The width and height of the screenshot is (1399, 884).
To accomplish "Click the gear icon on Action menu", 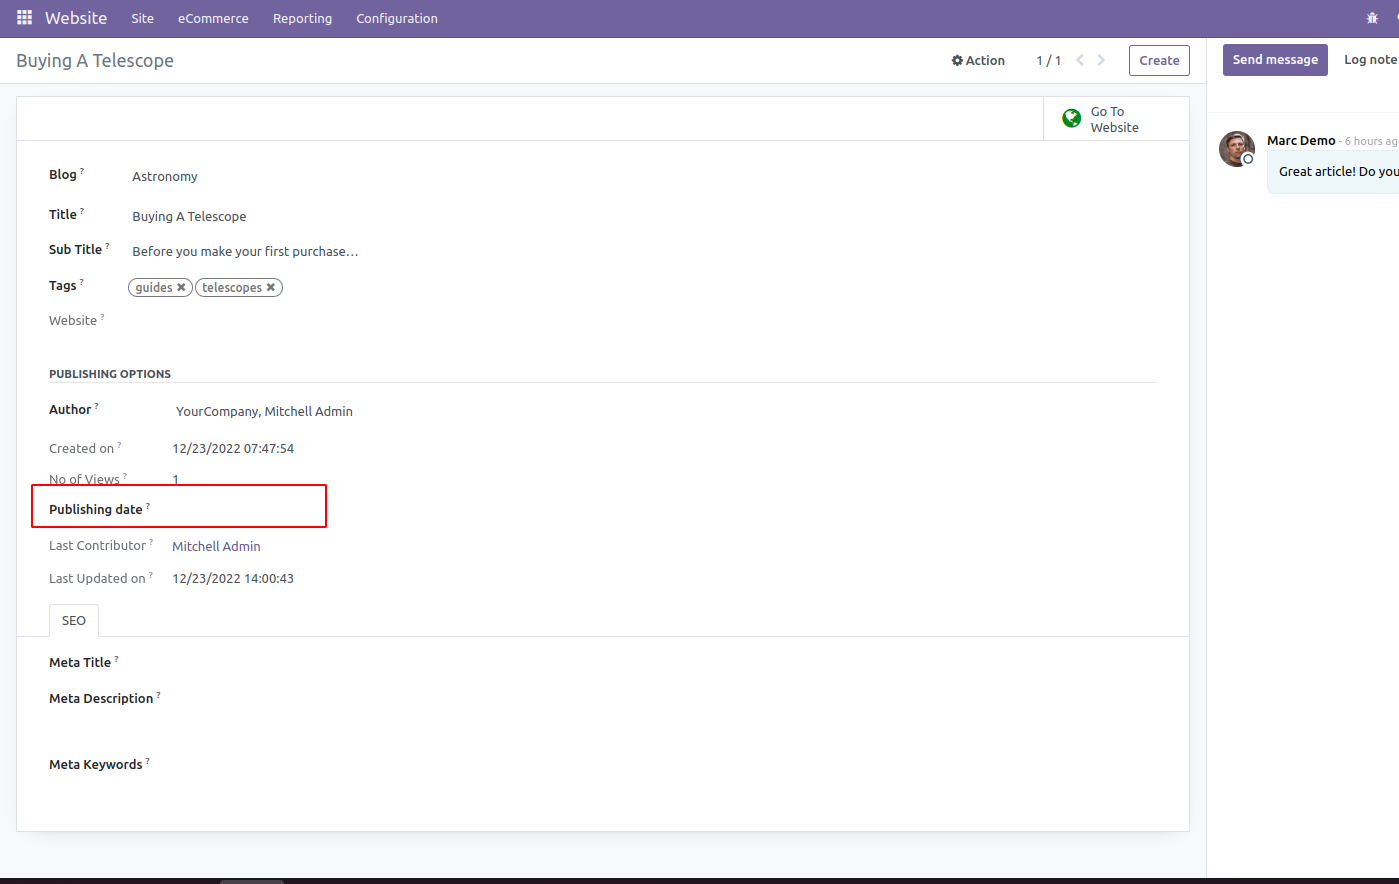I will click(x=956, y=60).
